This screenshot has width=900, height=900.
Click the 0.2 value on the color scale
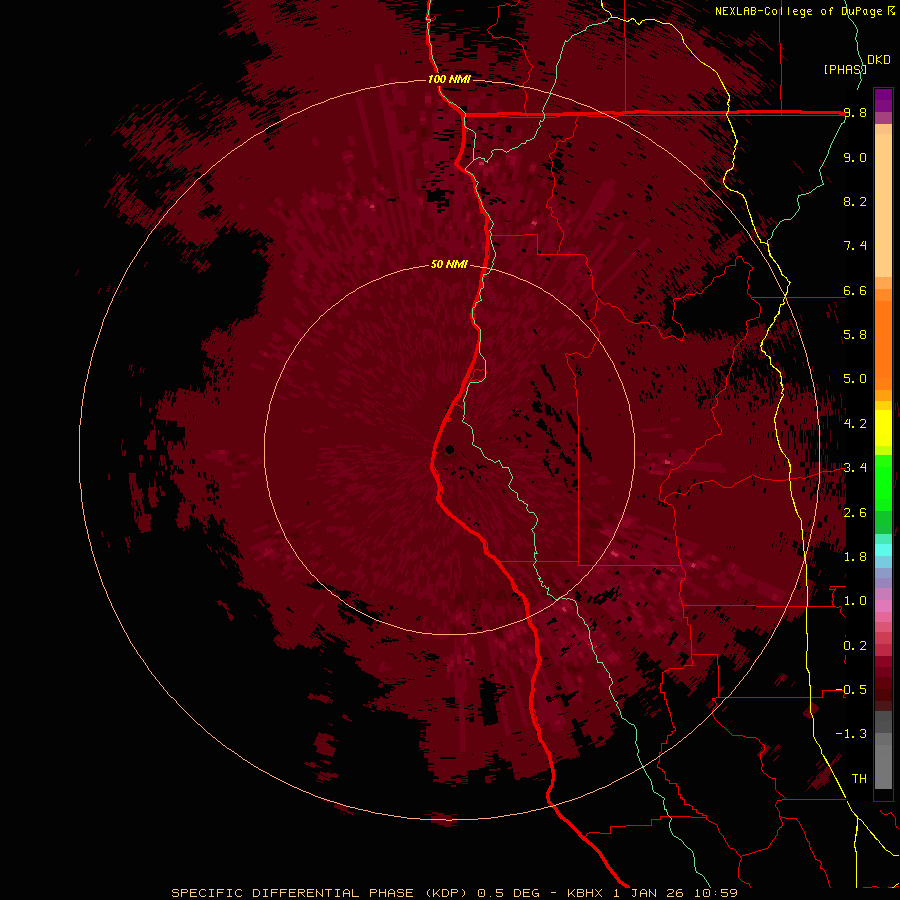(x=855, y=646)
